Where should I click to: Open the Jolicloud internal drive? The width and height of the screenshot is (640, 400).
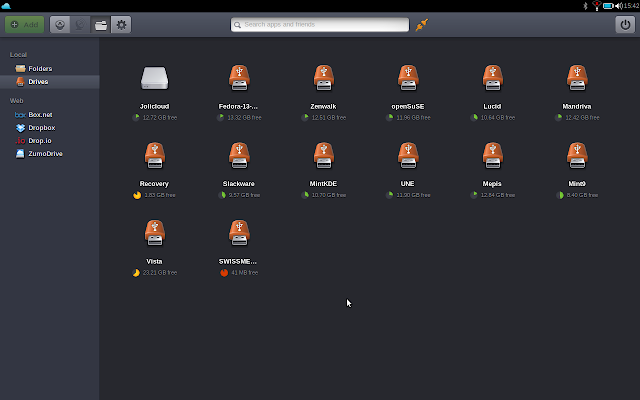click(153, 78)
